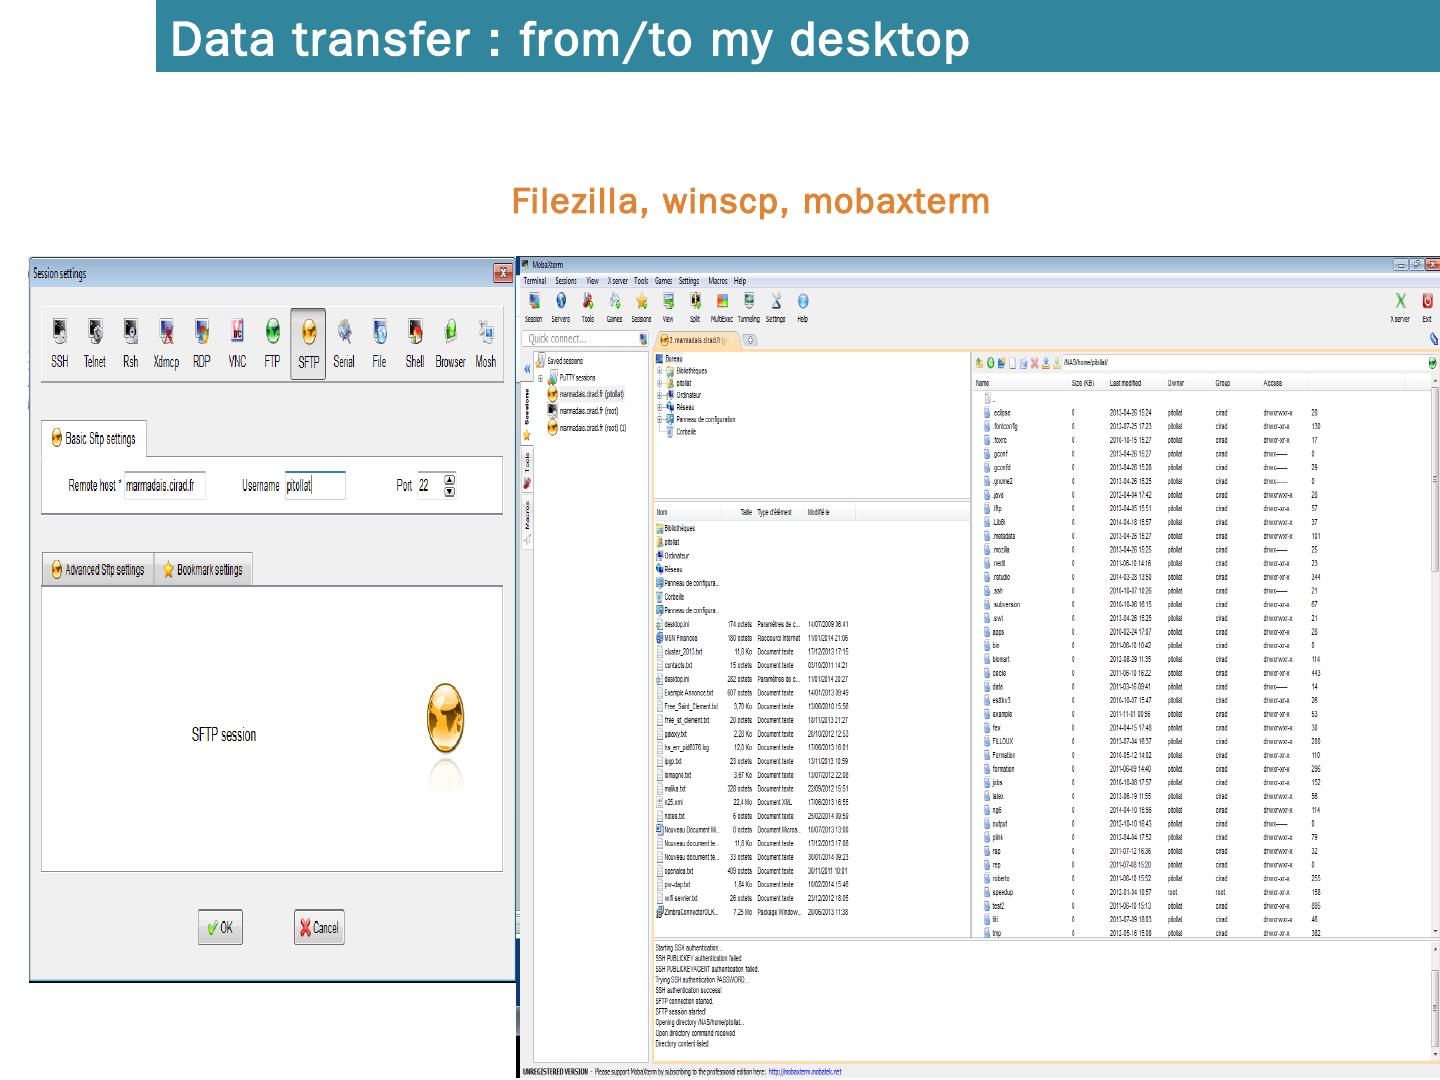Click the Split toolbar icon
The height and width of the screenshot is (1080, 1440).
pos(695,307)
